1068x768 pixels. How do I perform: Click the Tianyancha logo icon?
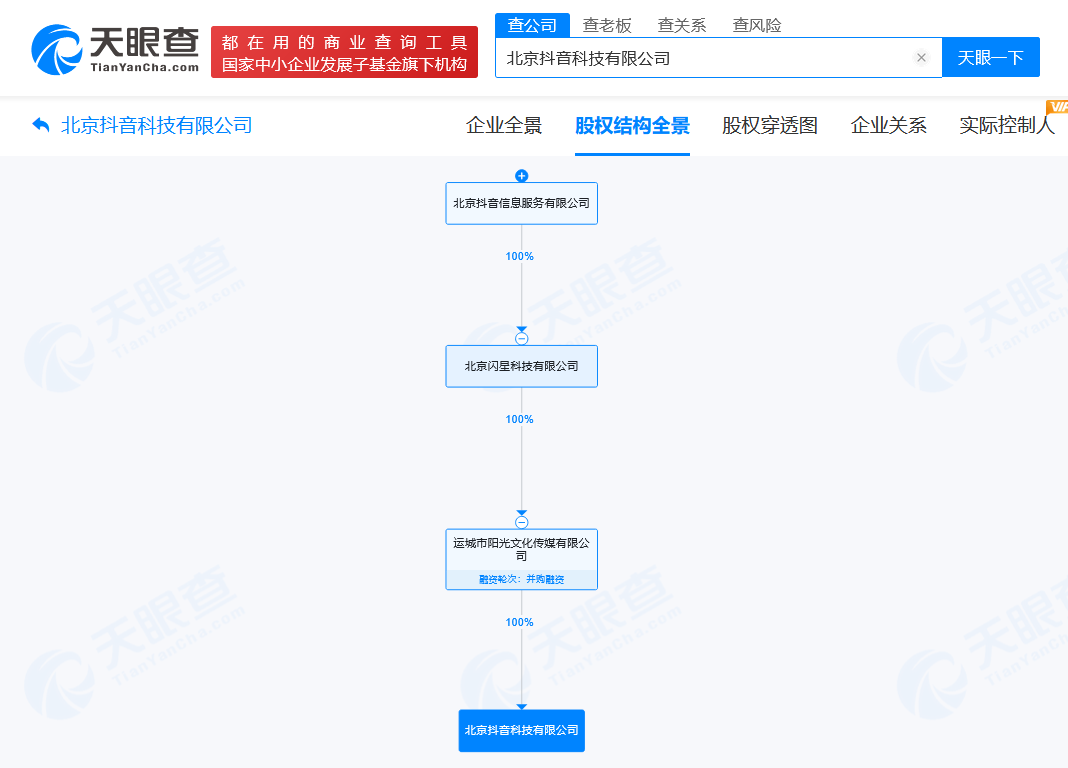57,50
